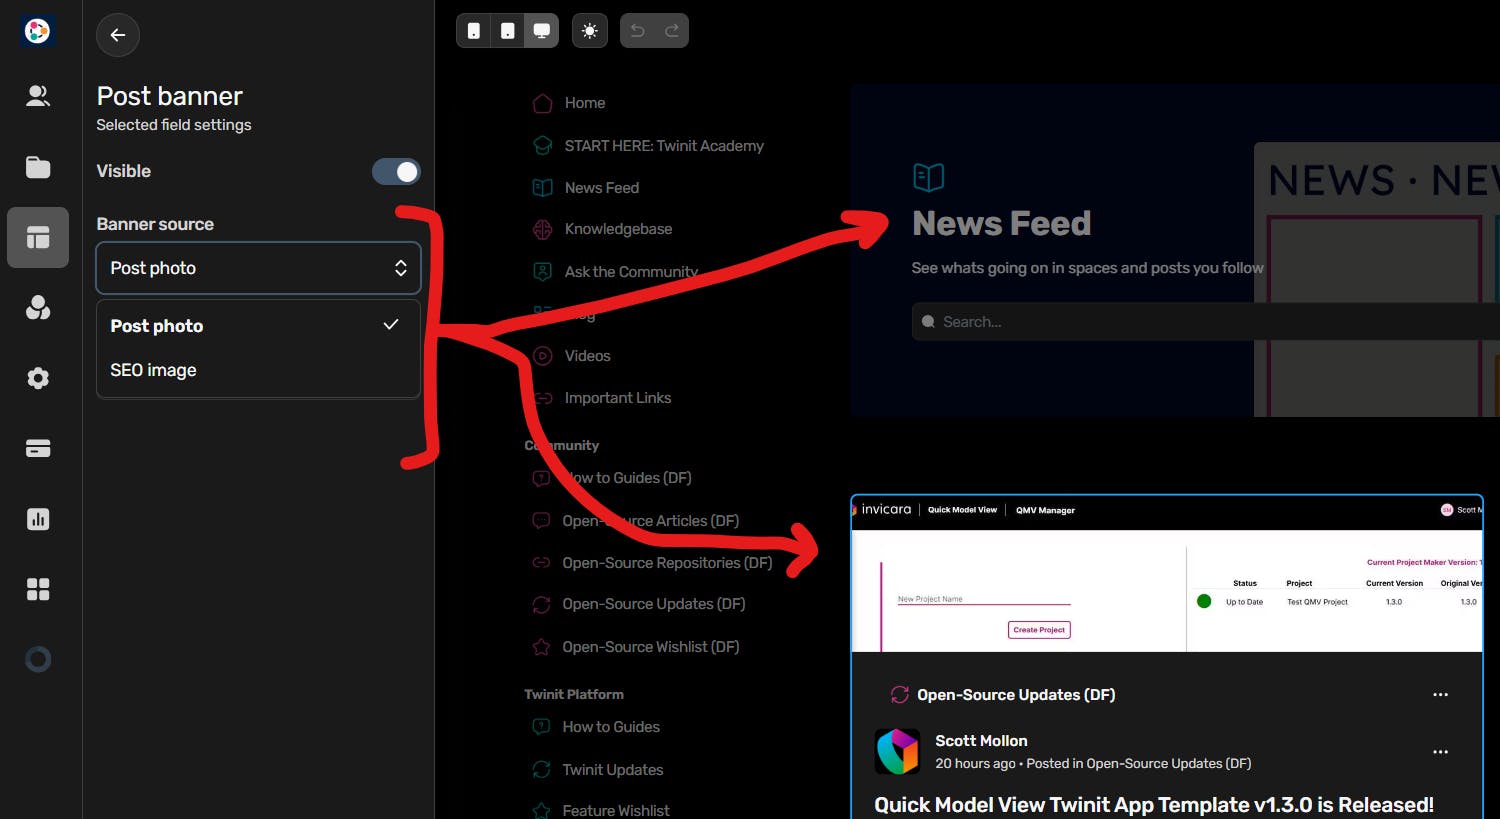Open the gear settings icon in the sidebar
The height and width of the screenshot is (819, 1500).
click(38, 378)
